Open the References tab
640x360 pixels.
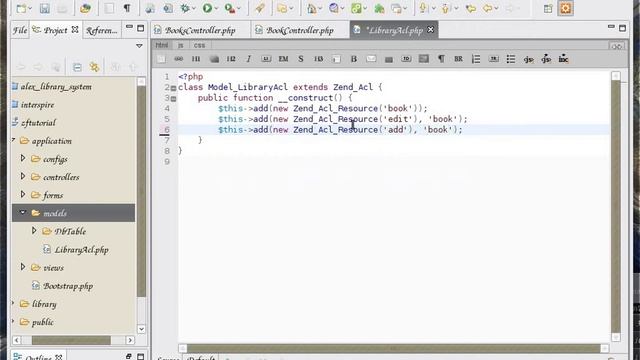pos(101,31)
